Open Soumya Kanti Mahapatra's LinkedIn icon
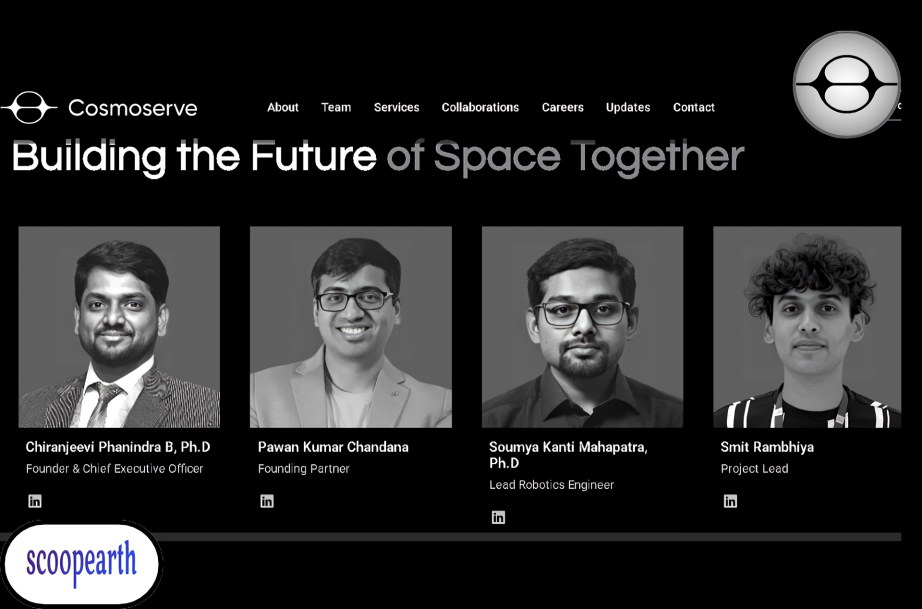 pos(498,517)
